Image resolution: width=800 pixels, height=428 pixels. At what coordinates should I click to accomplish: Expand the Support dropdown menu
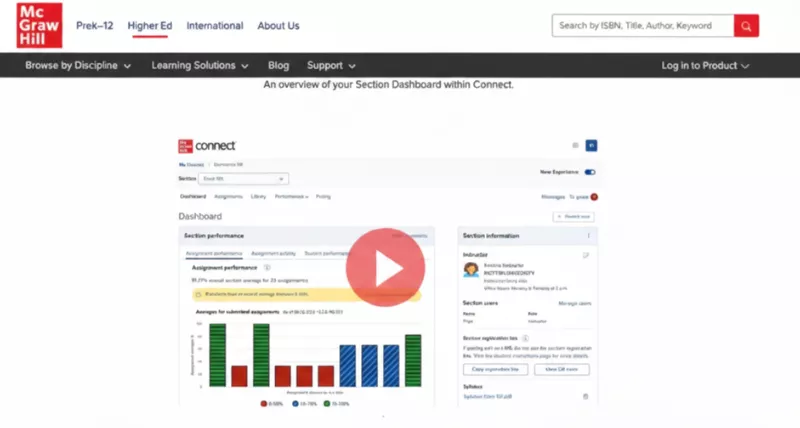[x=331, y=65]
